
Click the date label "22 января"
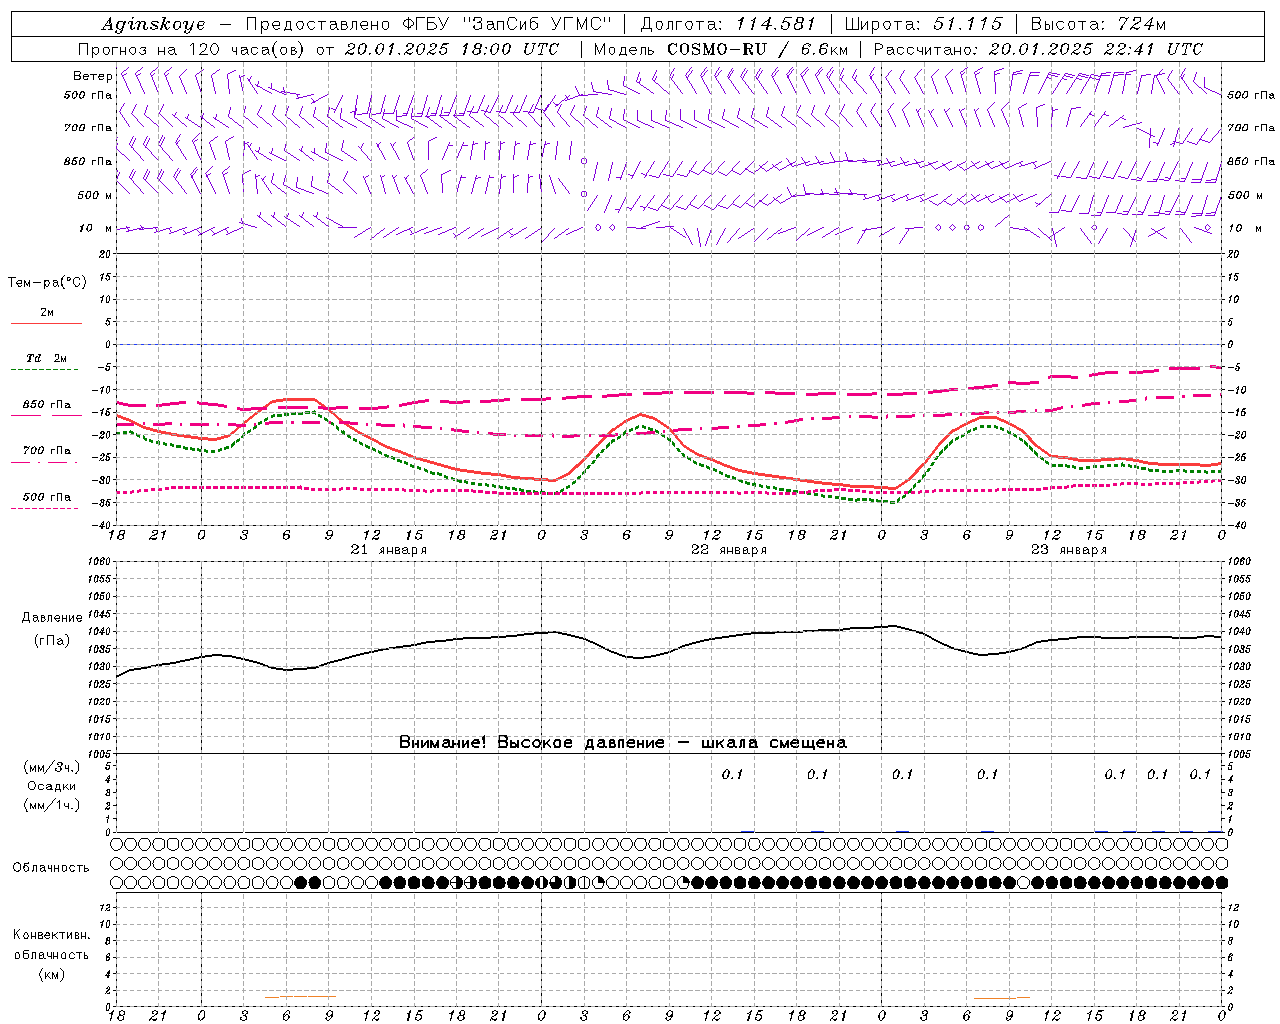click(x=729, y=550)
